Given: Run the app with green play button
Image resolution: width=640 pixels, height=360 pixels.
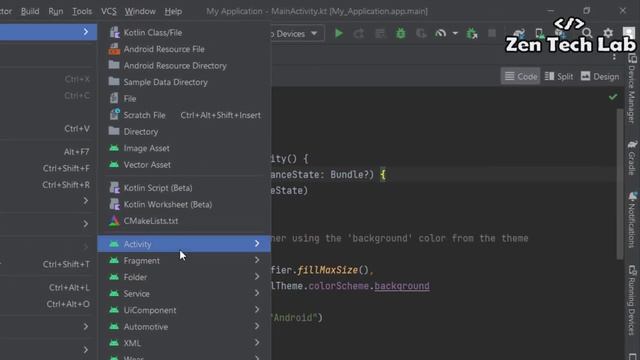Looking at the screenshot, I should (x=338, y=33).
